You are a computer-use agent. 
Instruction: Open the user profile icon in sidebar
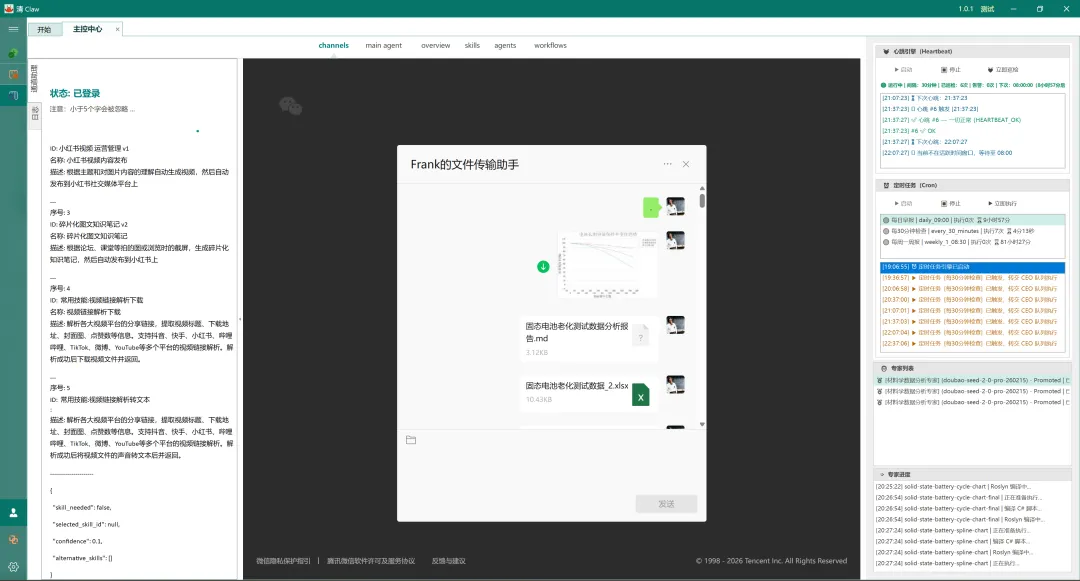13,513
